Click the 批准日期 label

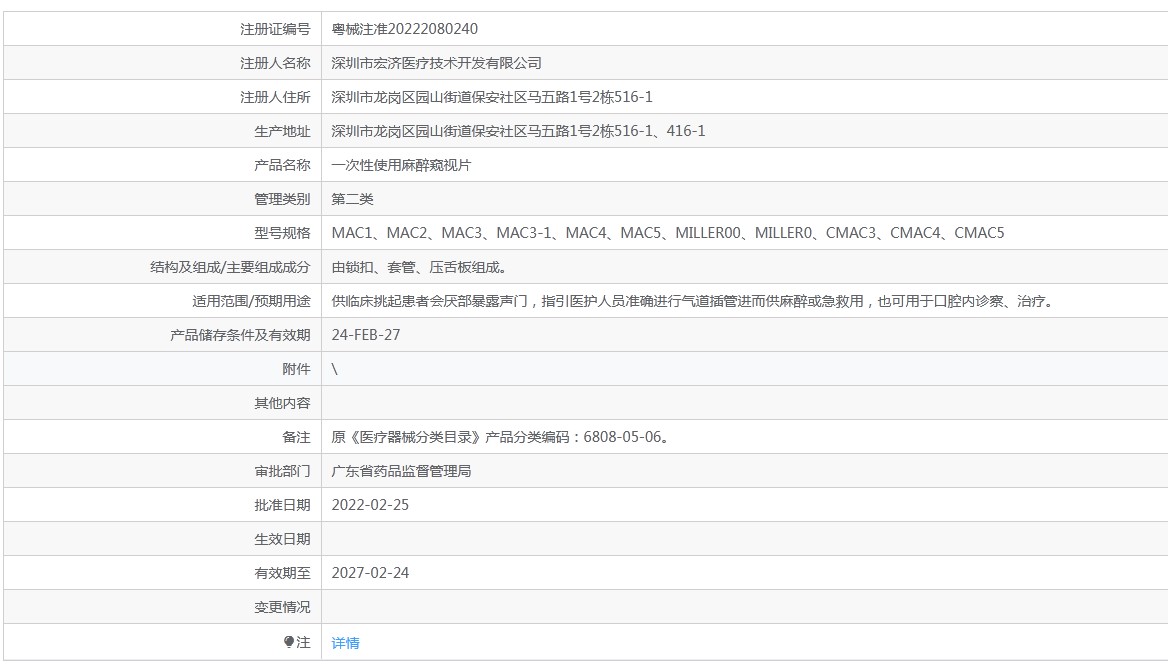(x=282, y=505)
